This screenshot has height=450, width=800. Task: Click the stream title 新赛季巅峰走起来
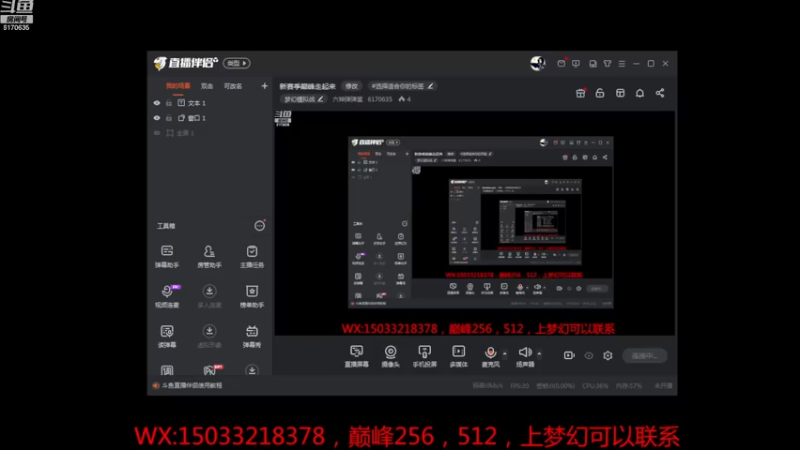point(307,86)
